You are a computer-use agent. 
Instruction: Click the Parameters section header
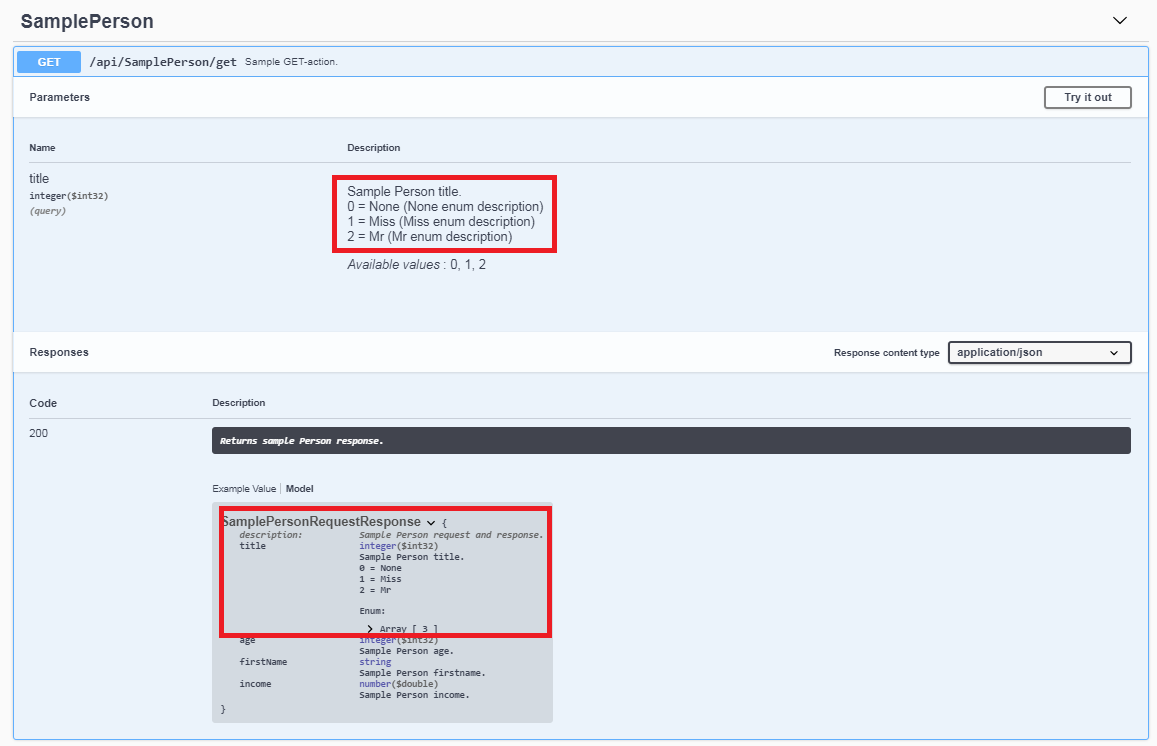pyautogui.click(x=60, y=97)
